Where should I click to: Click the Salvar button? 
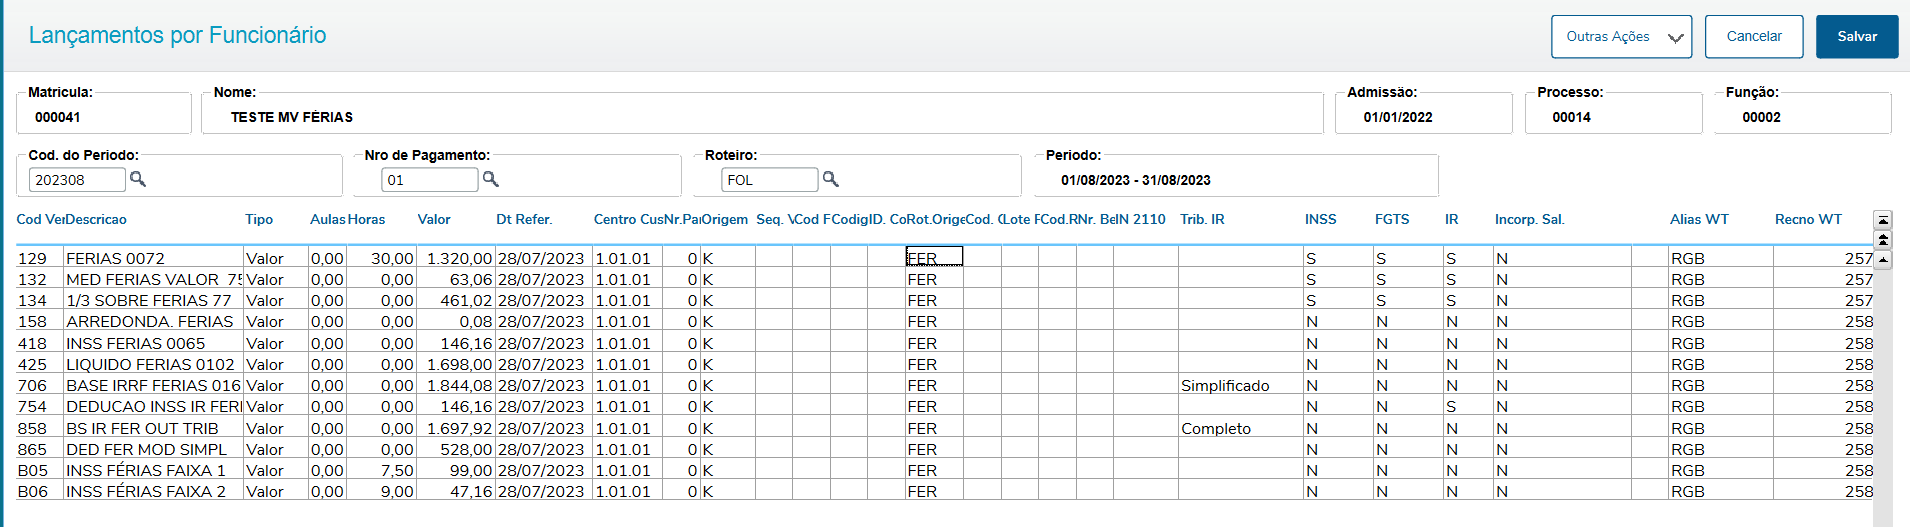(1856, 37)
